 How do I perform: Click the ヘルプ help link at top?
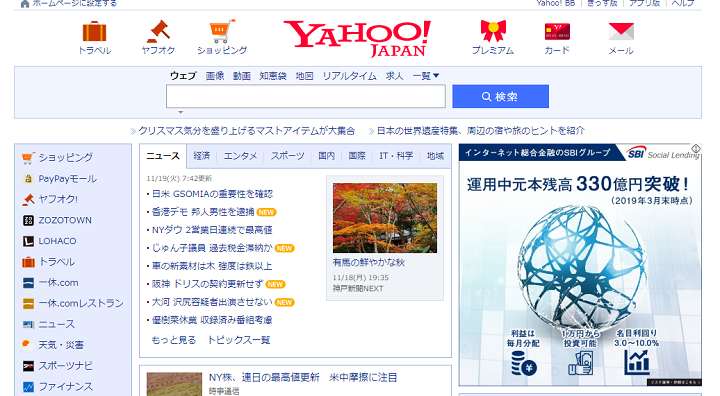(683, 3)
